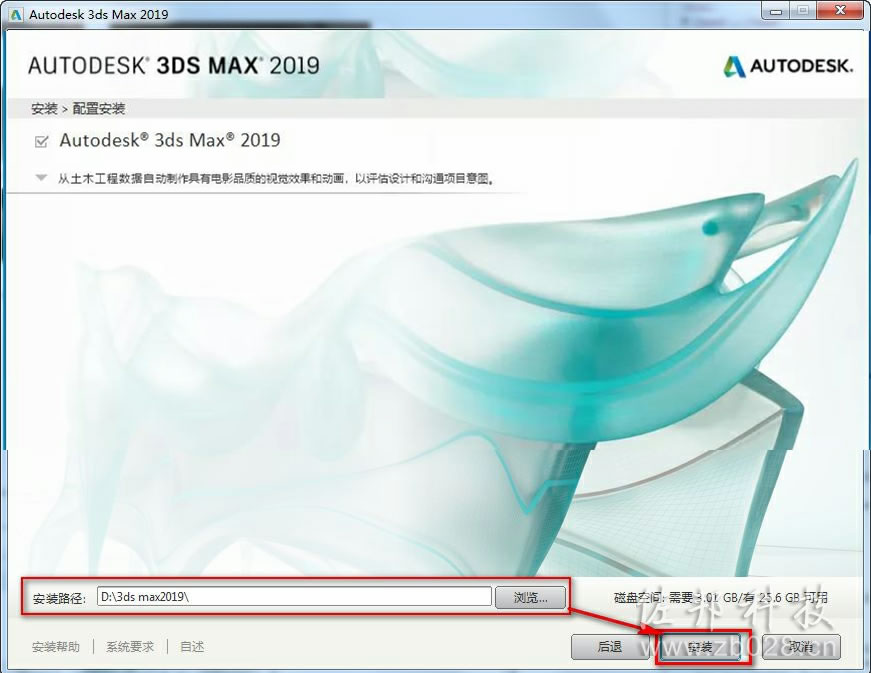Click the 安装 breadcrumb text
The height and width of the screenshot is (673, 871).
click(x=44, y=109)
